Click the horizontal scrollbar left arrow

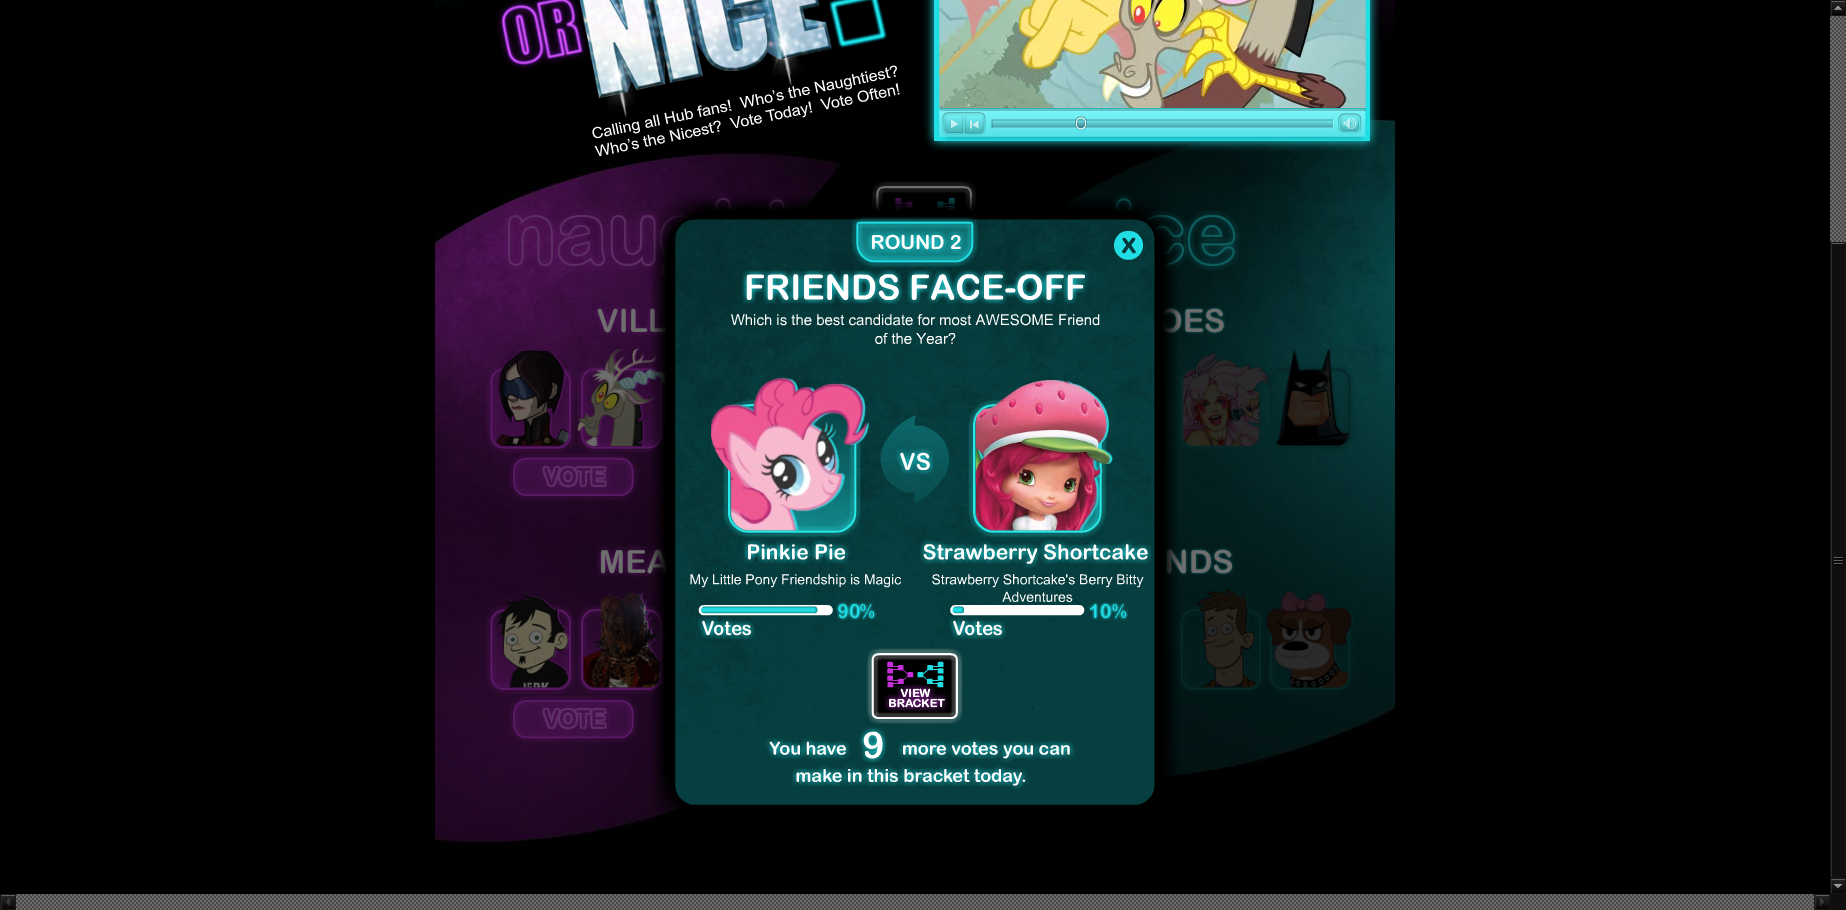(x=8, y=902)
